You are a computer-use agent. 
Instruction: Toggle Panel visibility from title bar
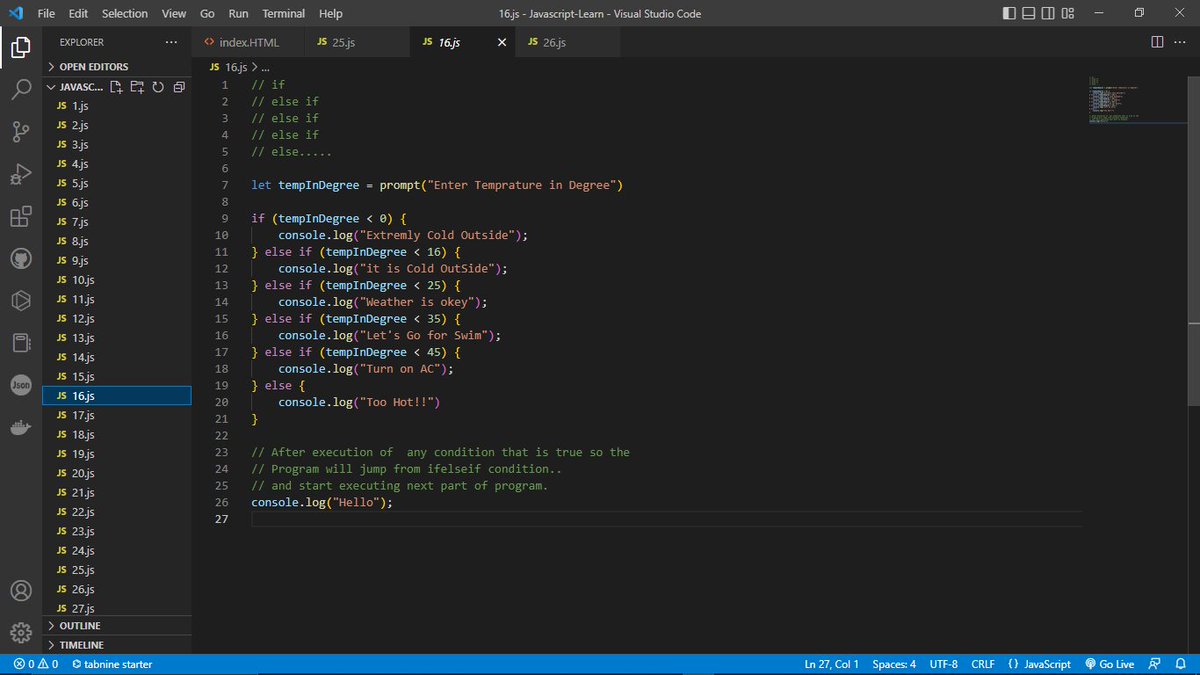pyautogui.click(x=1028, y=13)
